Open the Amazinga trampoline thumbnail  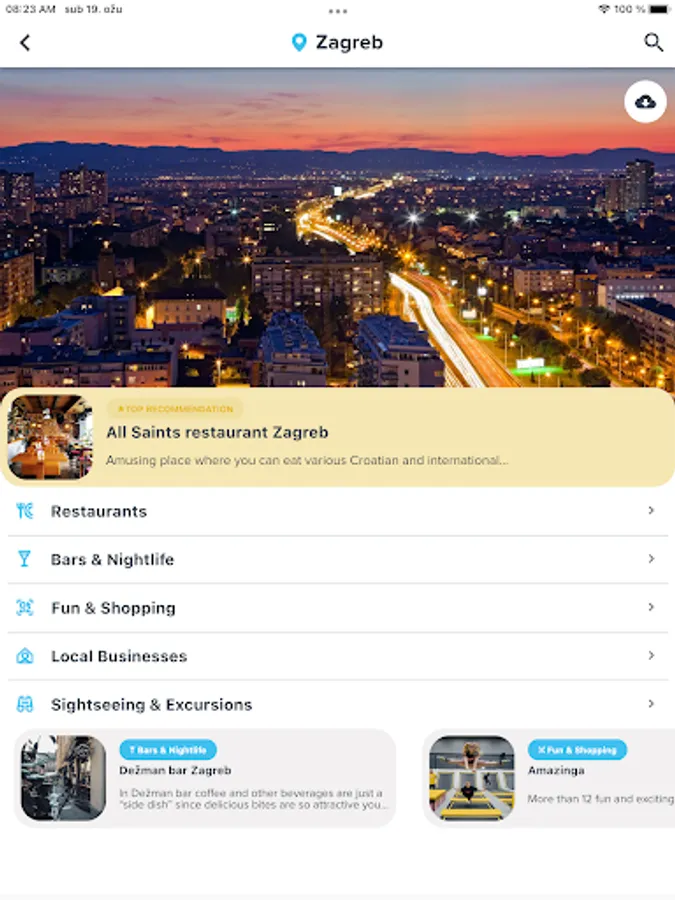[x=472, y=778]
